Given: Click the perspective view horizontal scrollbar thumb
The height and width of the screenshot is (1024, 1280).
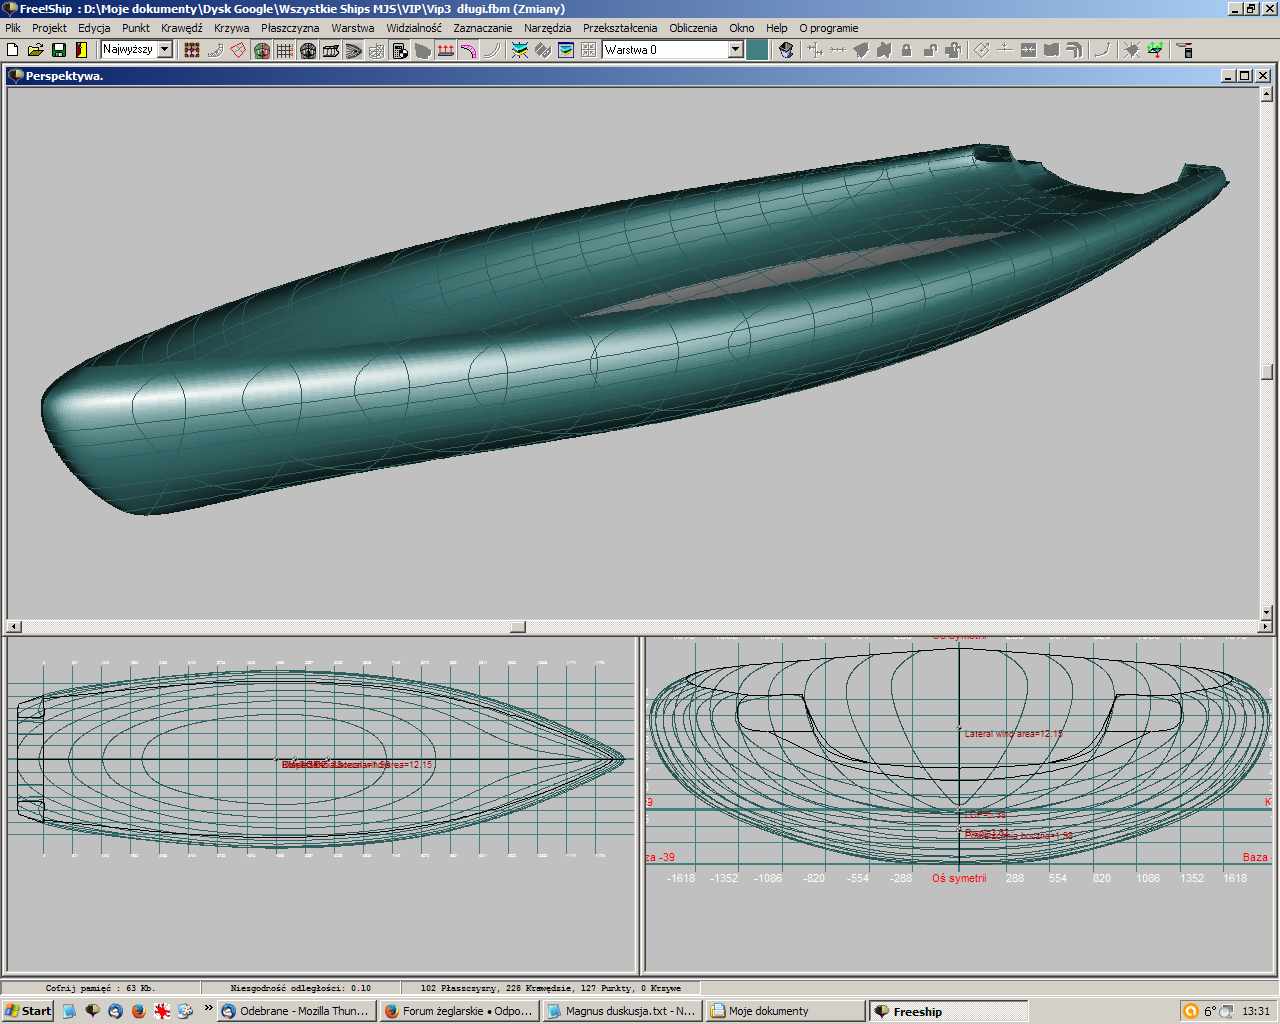Looking at the screenshot, I should (518, 627).
